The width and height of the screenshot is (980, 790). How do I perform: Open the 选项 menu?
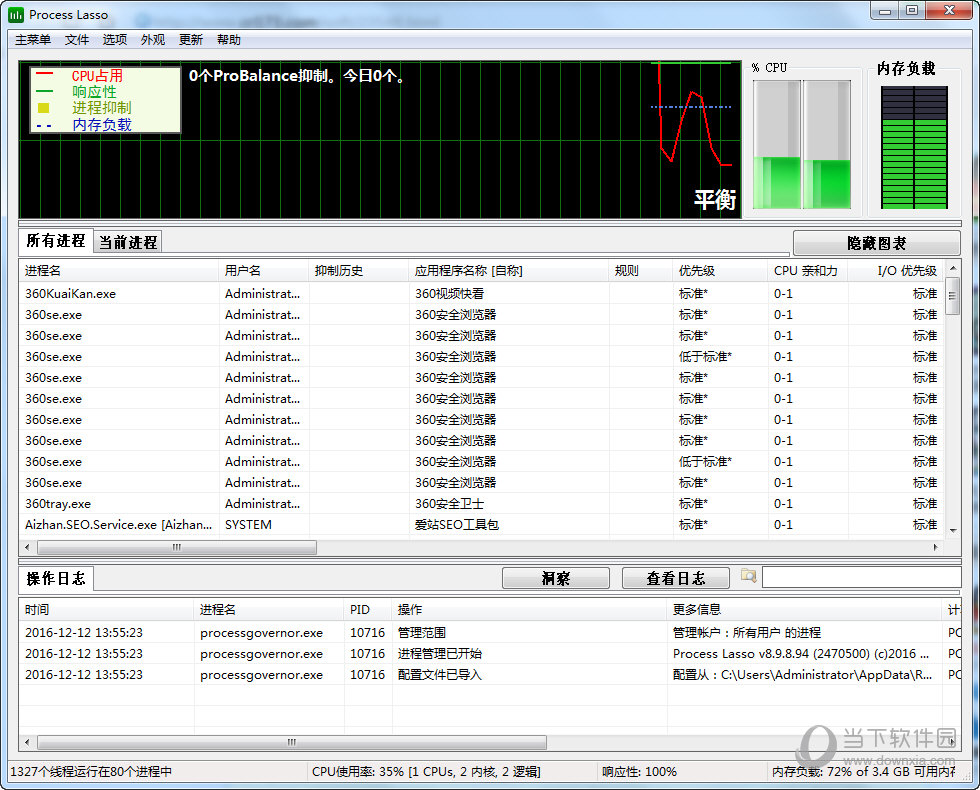[115, 40]
